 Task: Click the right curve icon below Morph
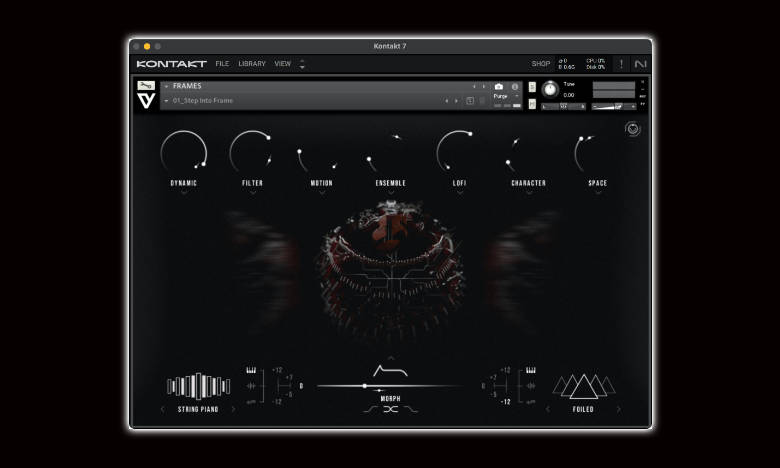click(411, 409)
